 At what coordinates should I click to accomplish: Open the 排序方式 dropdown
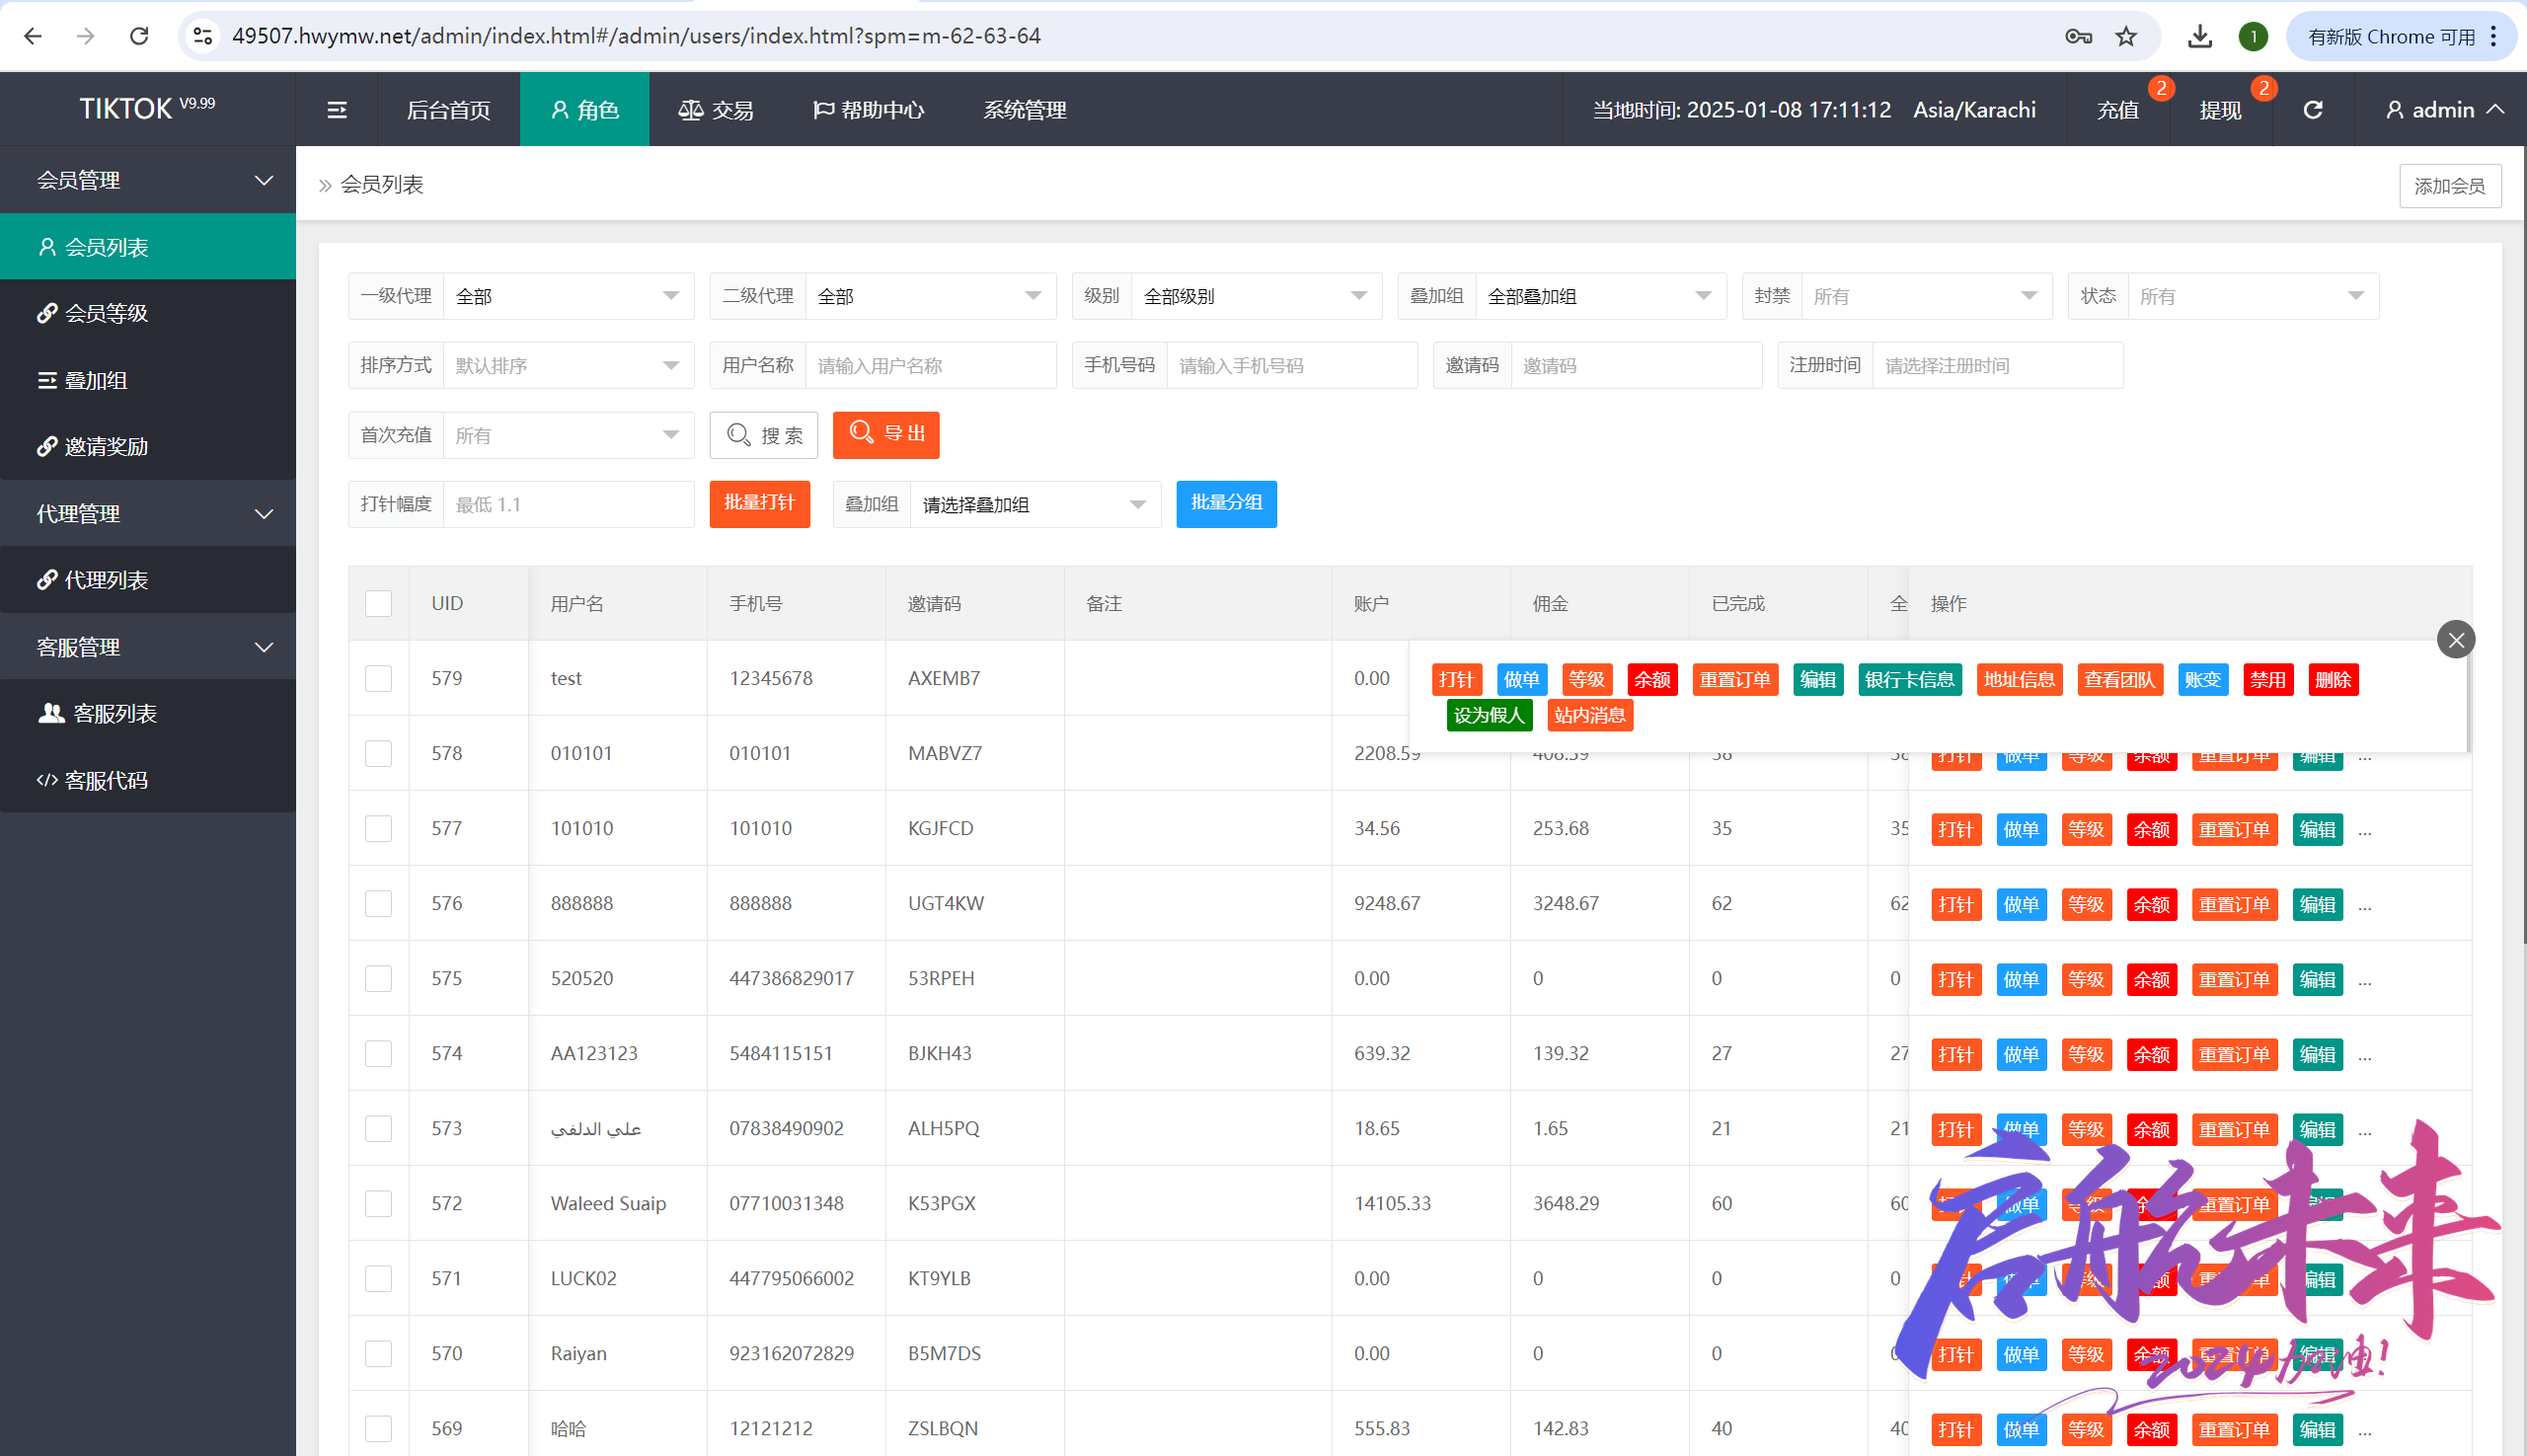(x=568, y=365)
